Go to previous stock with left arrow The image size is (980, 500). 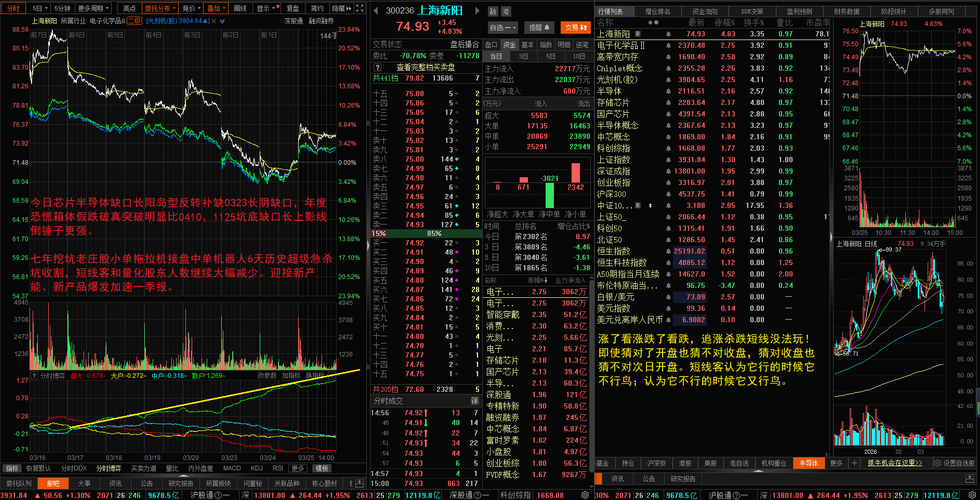[376, 11]
